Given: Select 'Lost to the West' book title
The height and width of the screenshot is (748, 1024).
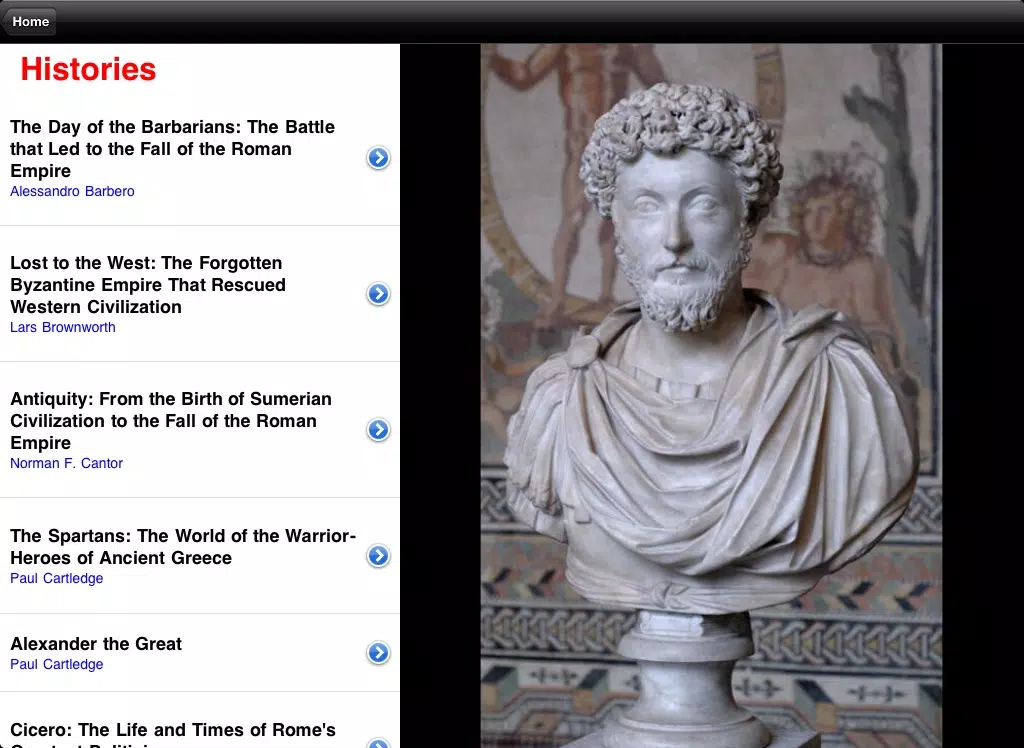Looking at the screenshot, I should [x=148, y=285].
